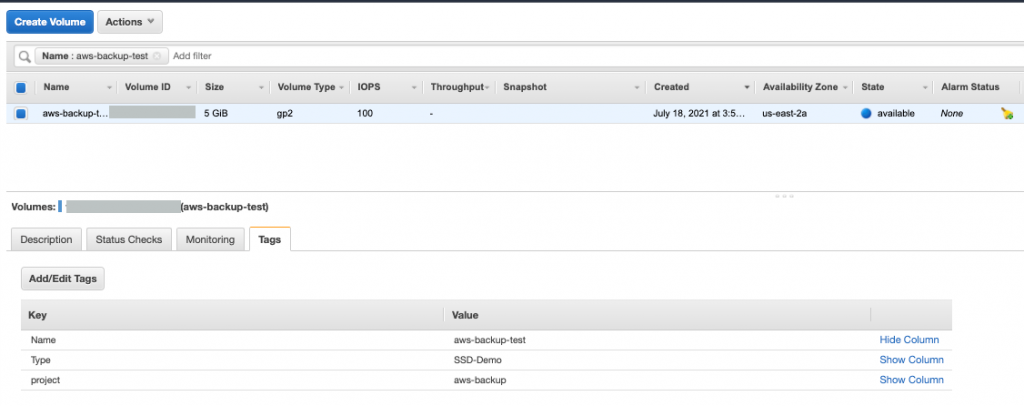Click the July 18, 2021 created cell

[699, 114]
